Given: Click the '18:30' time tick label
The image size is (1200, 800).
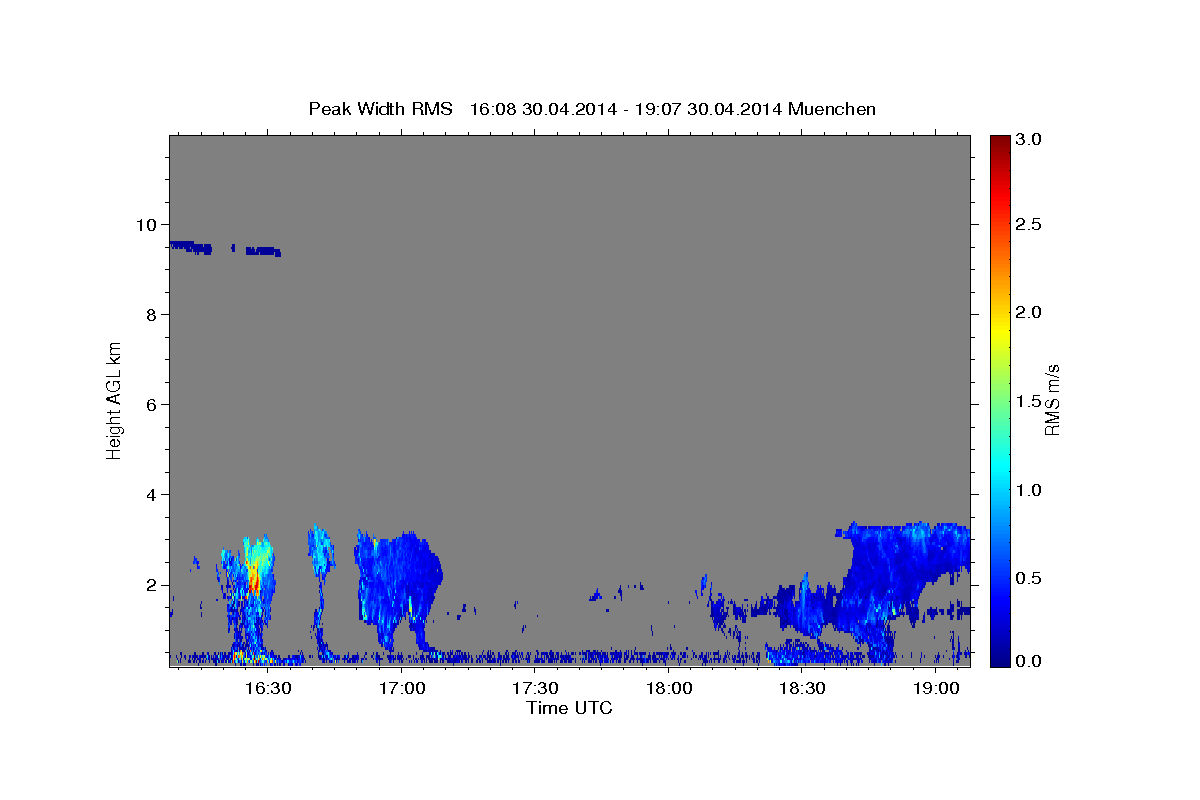Looking at the screenshot, I should (802, 688).
